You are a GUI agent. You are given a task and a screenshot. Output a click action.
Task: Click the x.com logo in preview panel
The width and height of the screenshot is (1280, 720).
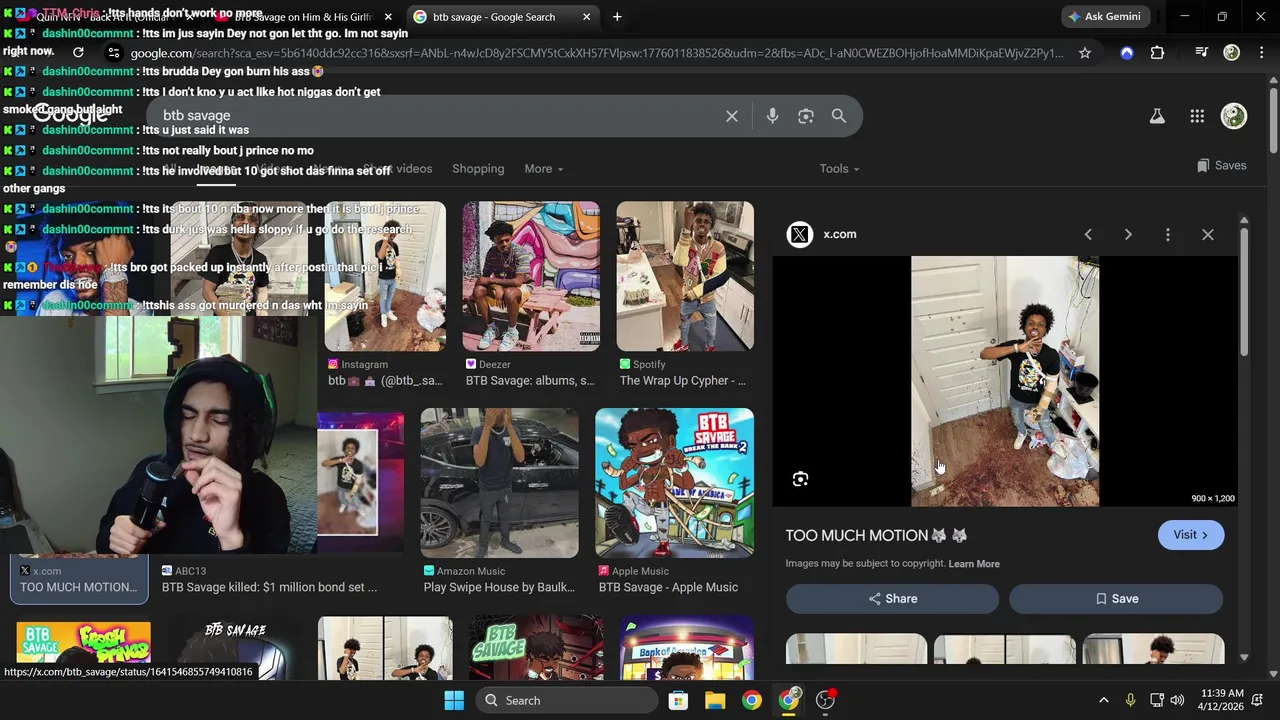[799, 234]
